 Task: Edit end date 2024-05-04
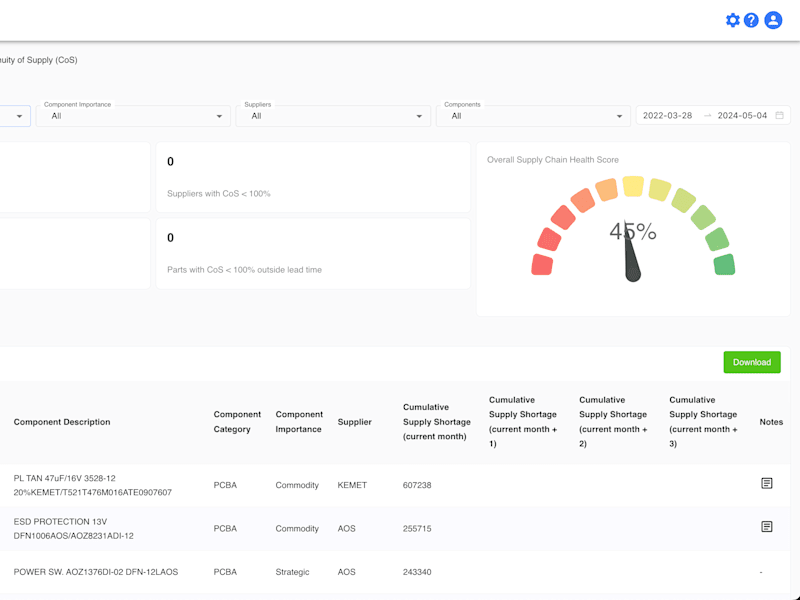[x=742, y=116]
